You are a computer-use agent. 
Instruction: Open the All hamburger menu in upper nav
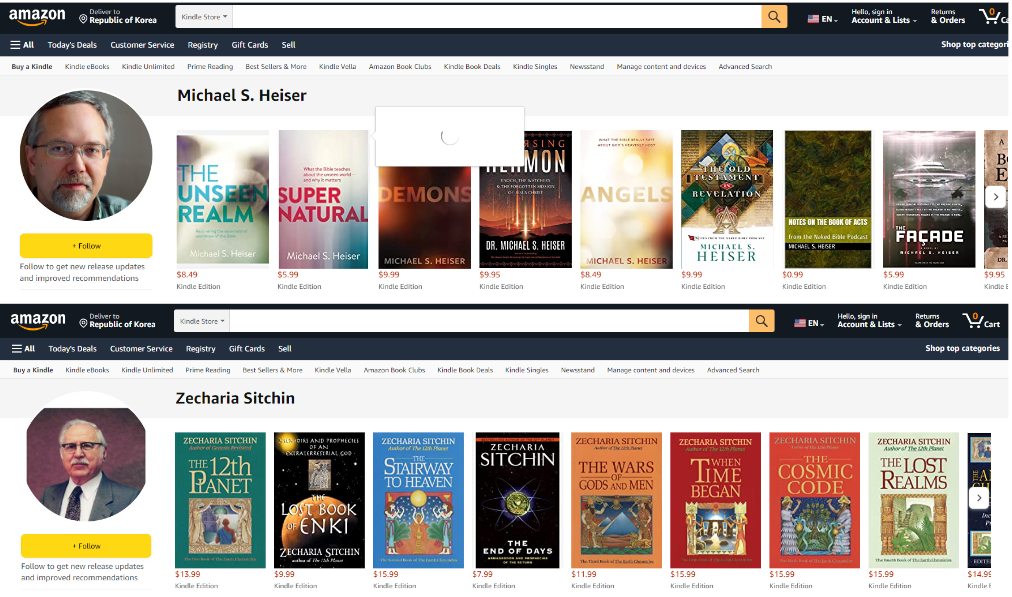pyautogui.click(x=23, y=45)
